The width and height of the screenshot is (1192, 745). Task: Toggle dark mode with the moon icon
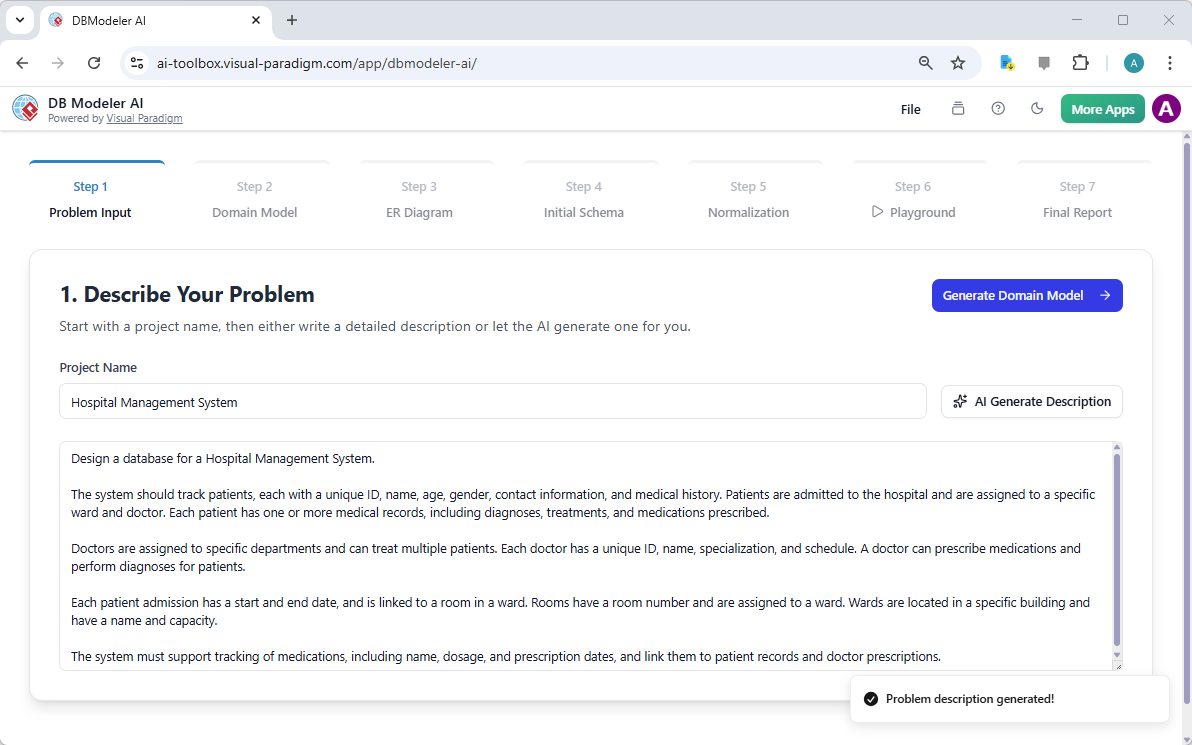pyautogui.click(x=1037, y=108)
